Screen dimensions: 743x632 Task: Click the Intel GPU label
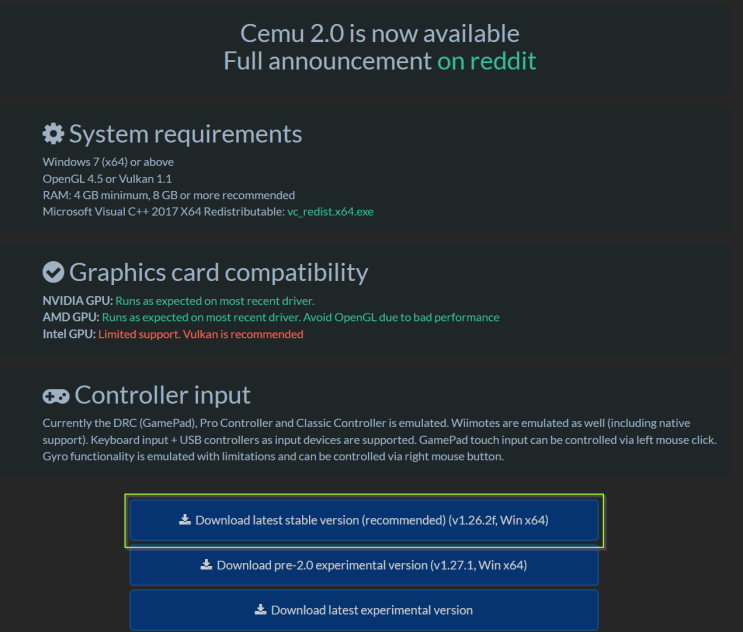click(x=69, y=334)
